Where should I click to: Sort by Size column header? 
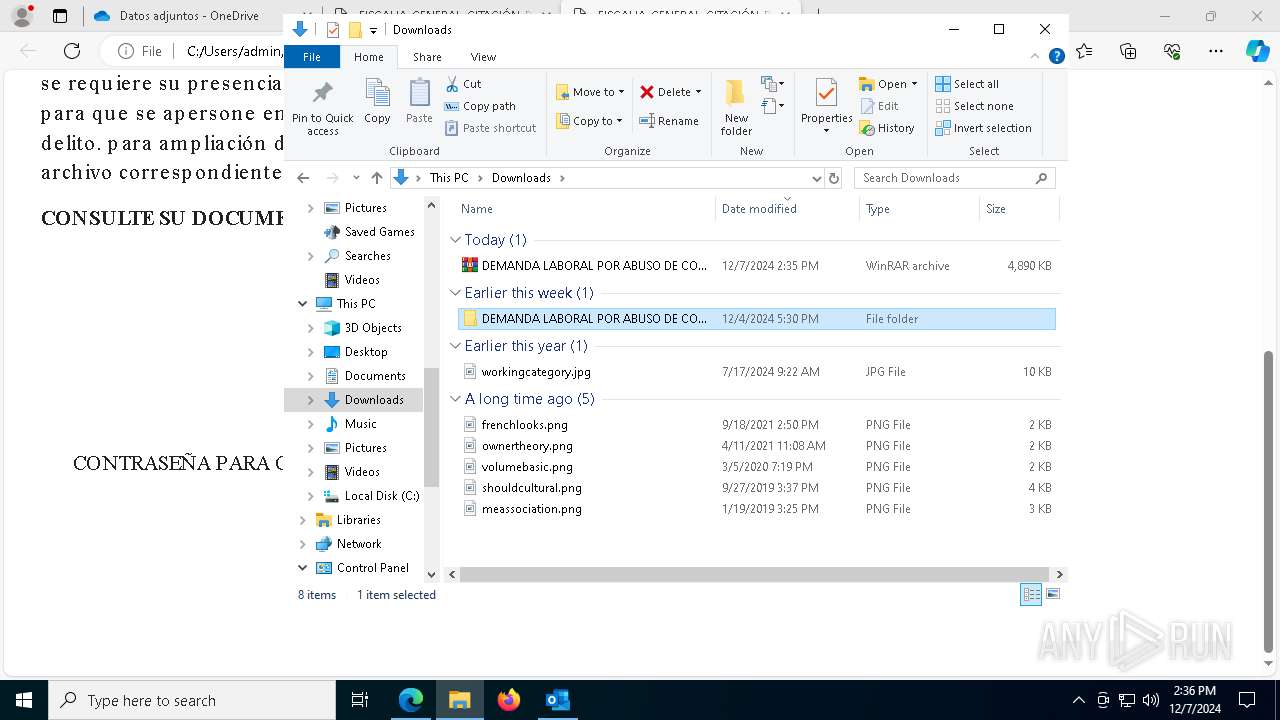(1018, 209)
